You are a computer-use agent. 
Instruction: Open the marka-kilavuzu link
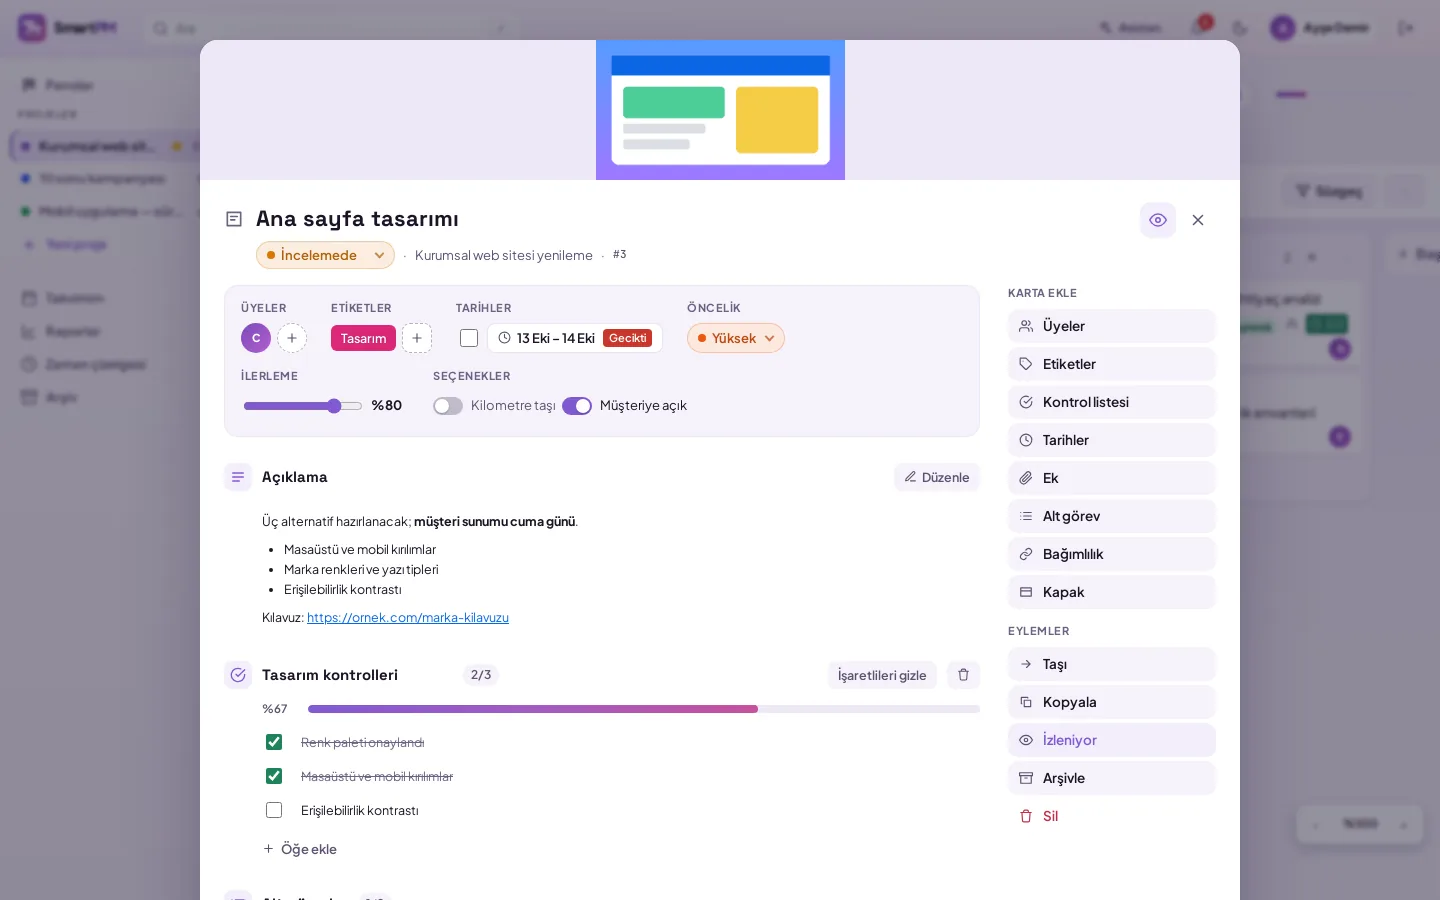point(408,618)
